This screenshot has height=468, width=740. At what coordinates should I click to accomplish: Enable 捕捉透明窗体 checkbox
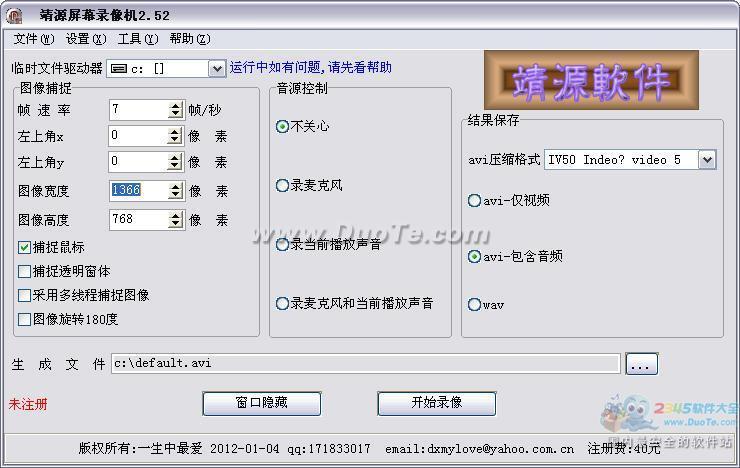pyautogui.click(x=25, y=271)
